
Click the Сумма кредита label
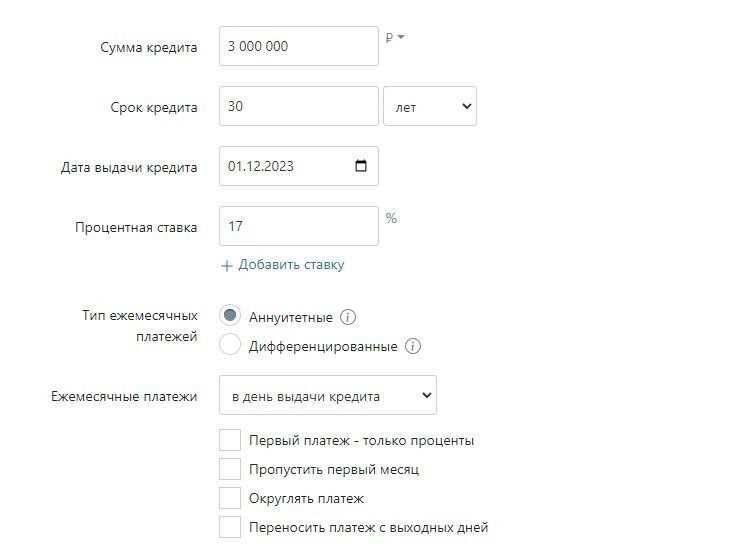(149, 47)
